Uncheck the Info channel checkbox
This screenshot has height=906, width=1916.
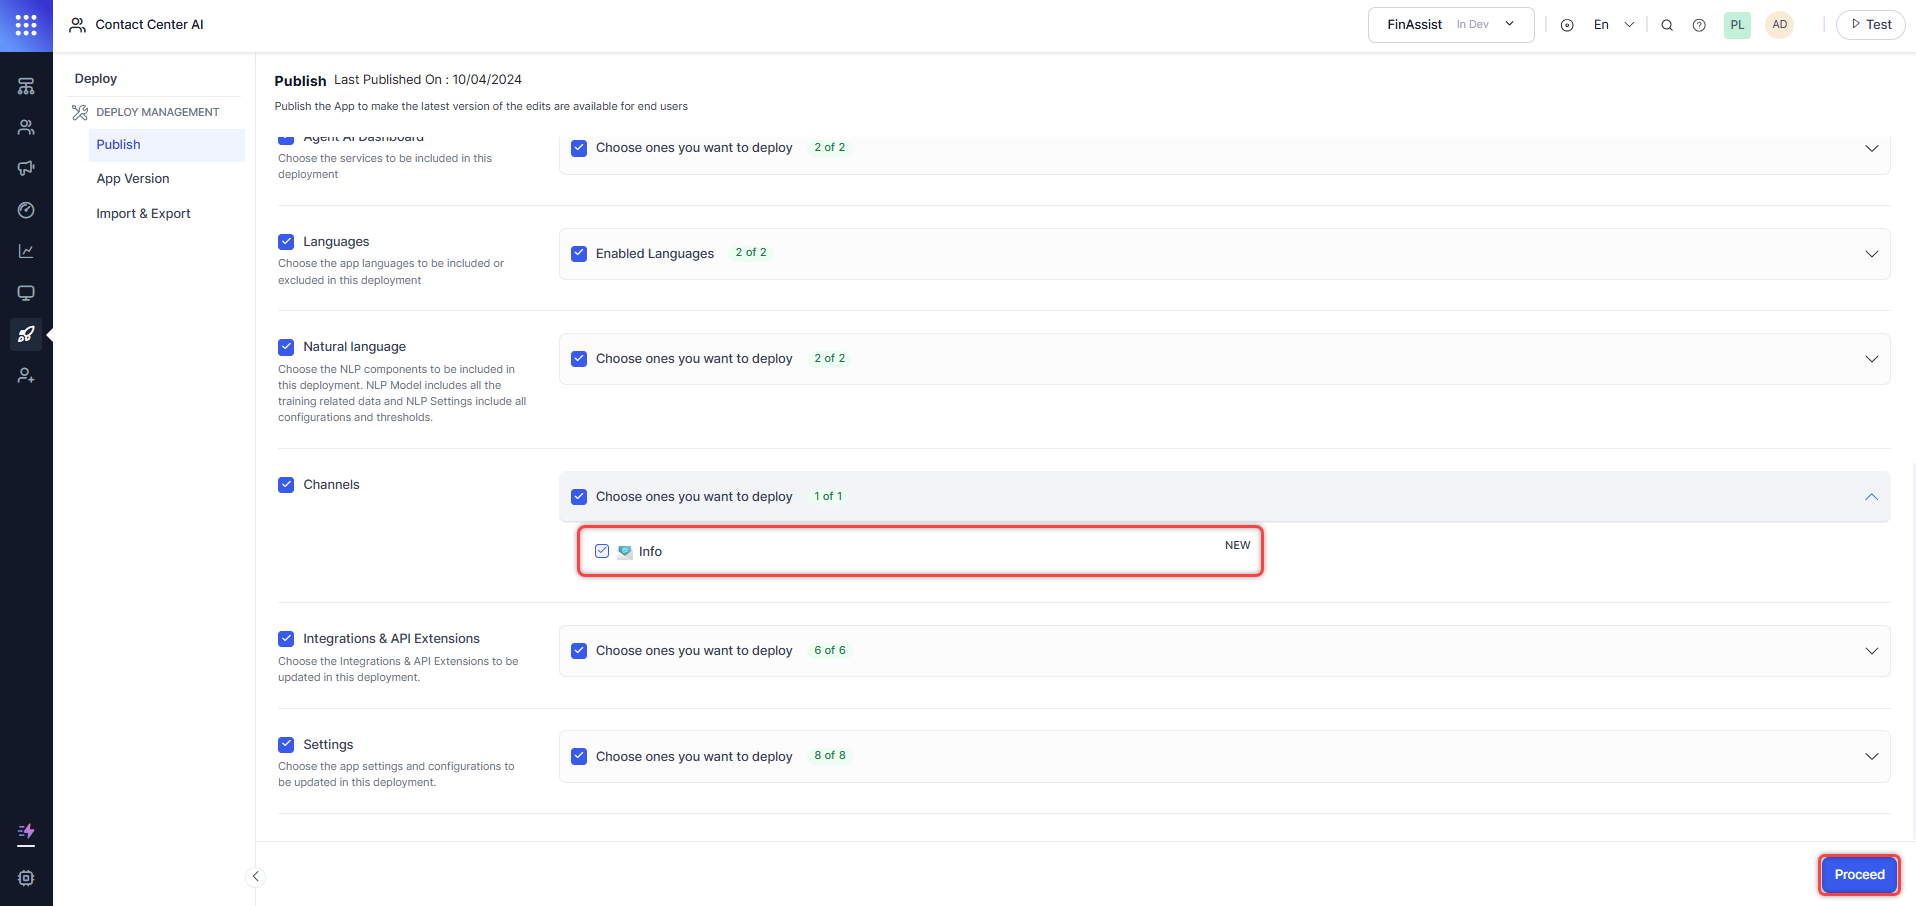(602, 551)
